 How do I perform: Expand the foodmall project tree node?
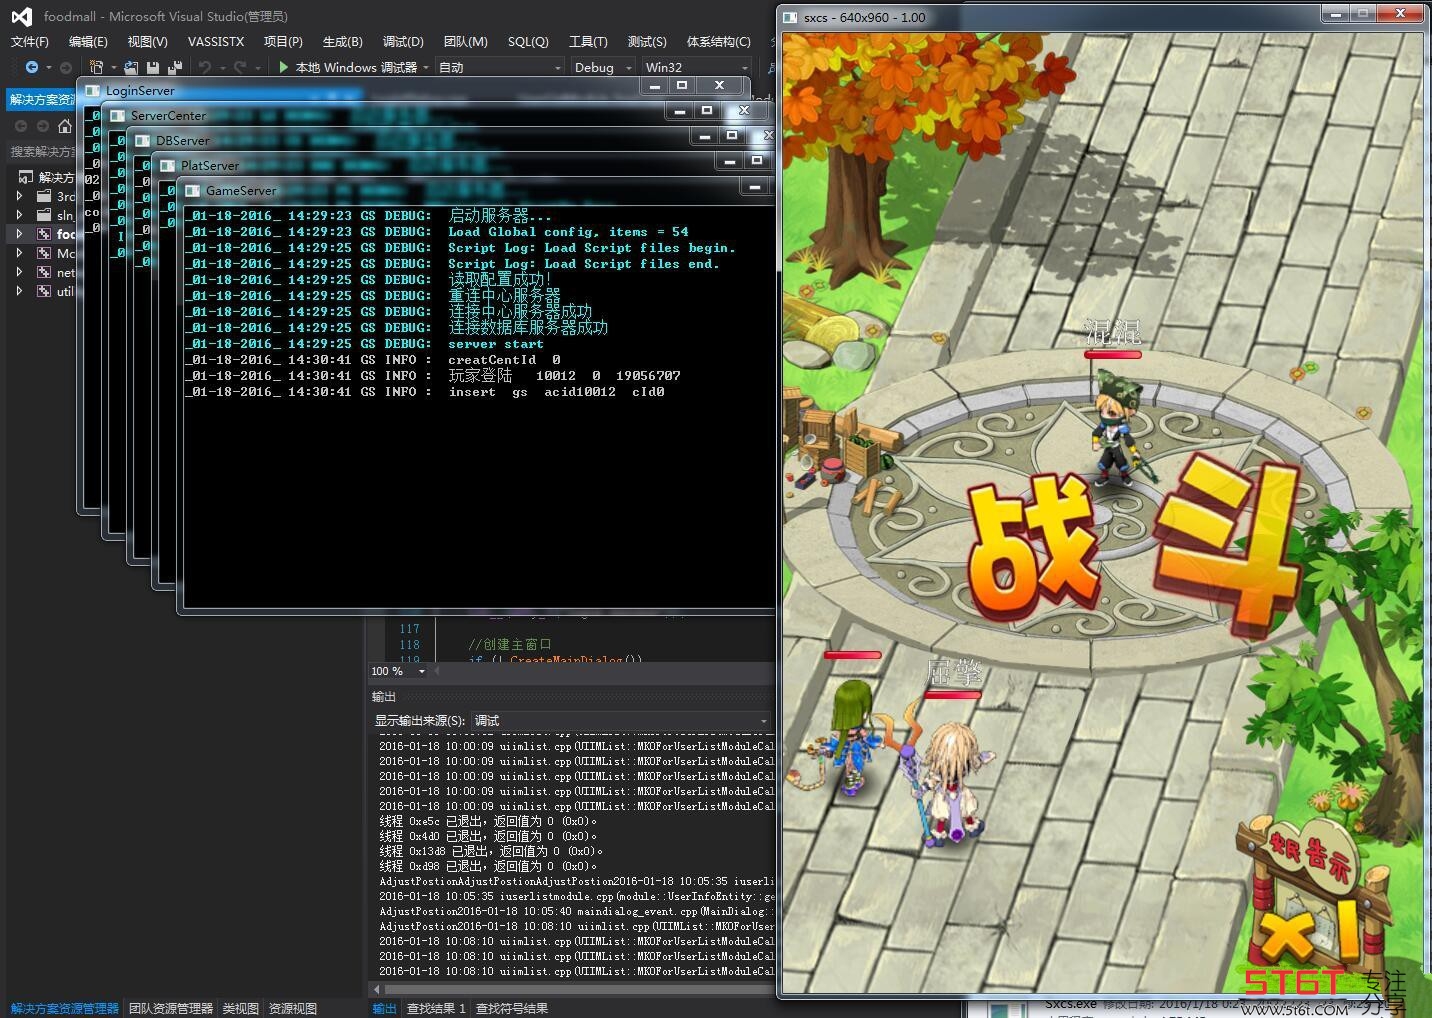click(19, 234)
